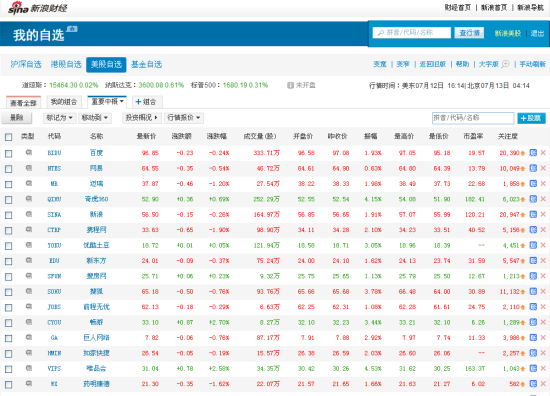Viewport: 550px width, 396px height.
Task: Expand the 投资概况 menu
Action: pyautogui.click(x=142, y=118)
